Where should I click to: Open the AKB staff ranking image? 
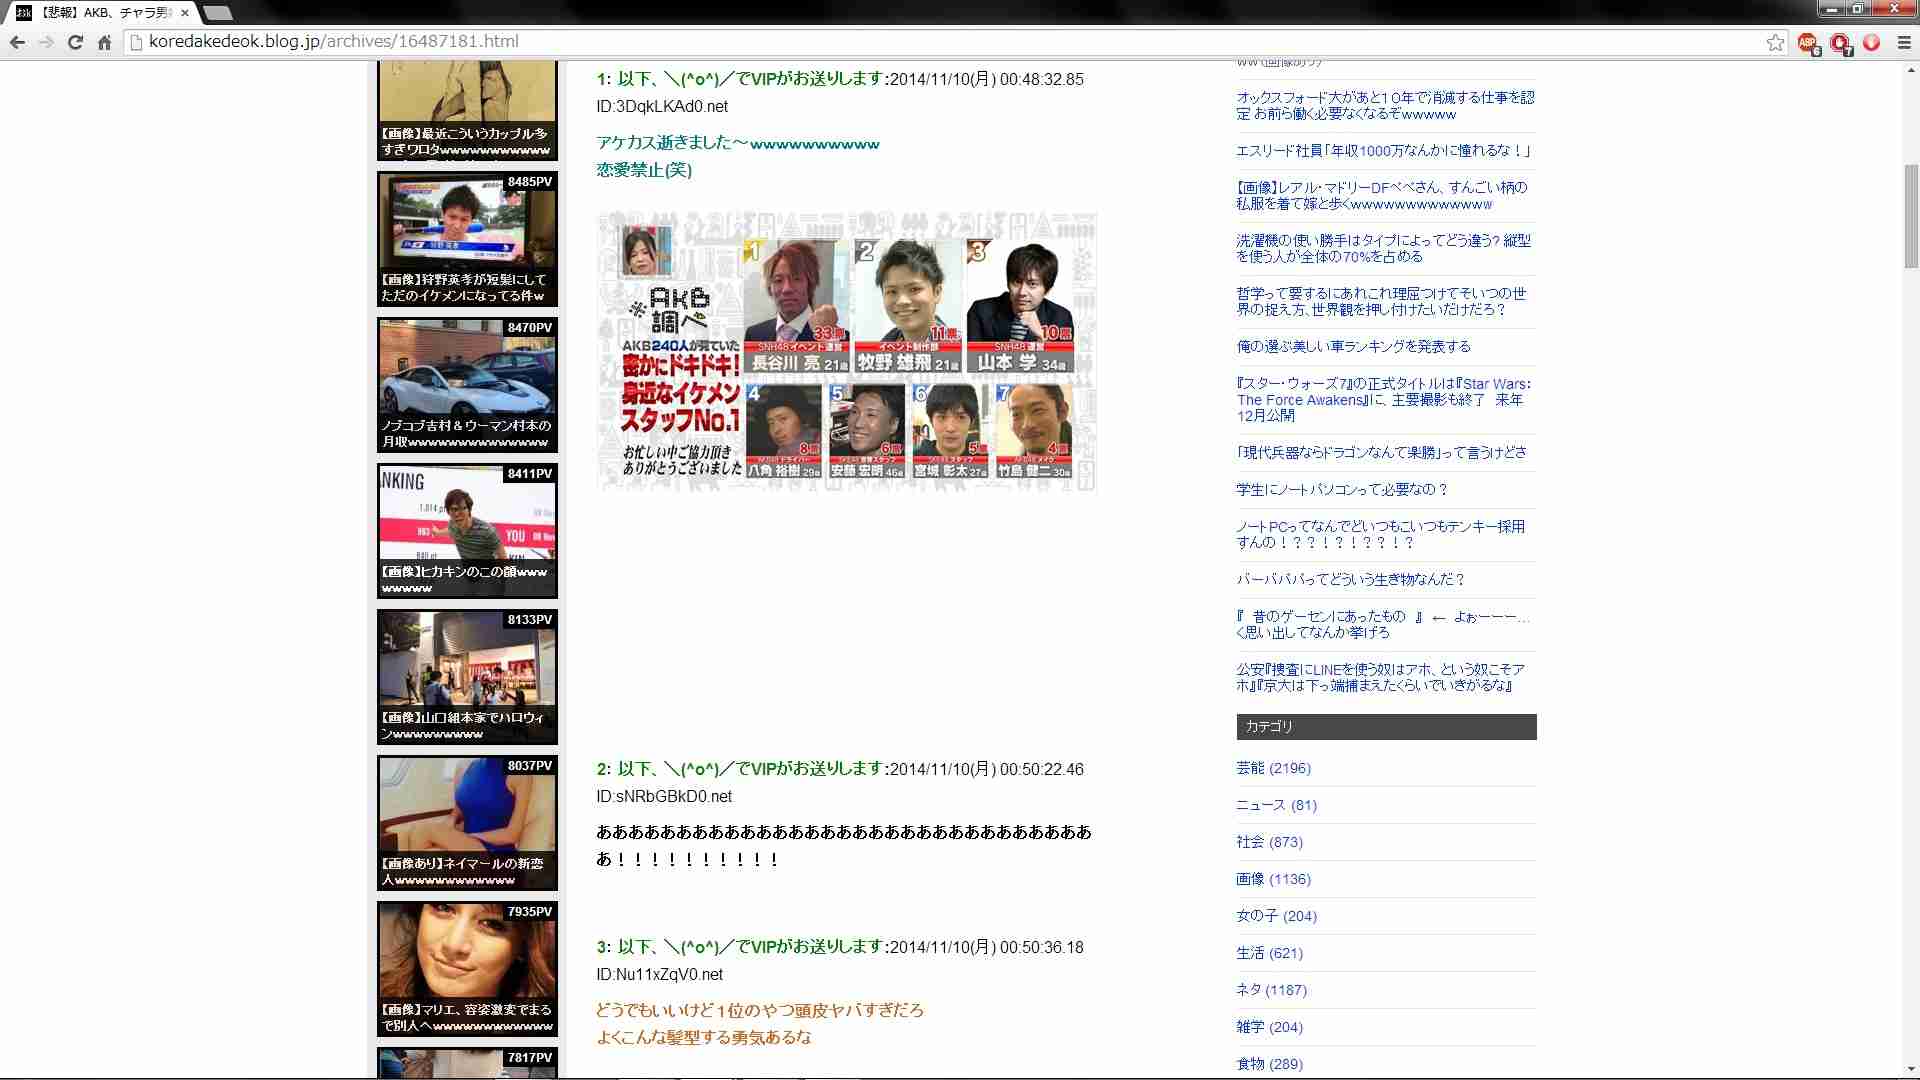pyautogui.click(x=846, y=351)
